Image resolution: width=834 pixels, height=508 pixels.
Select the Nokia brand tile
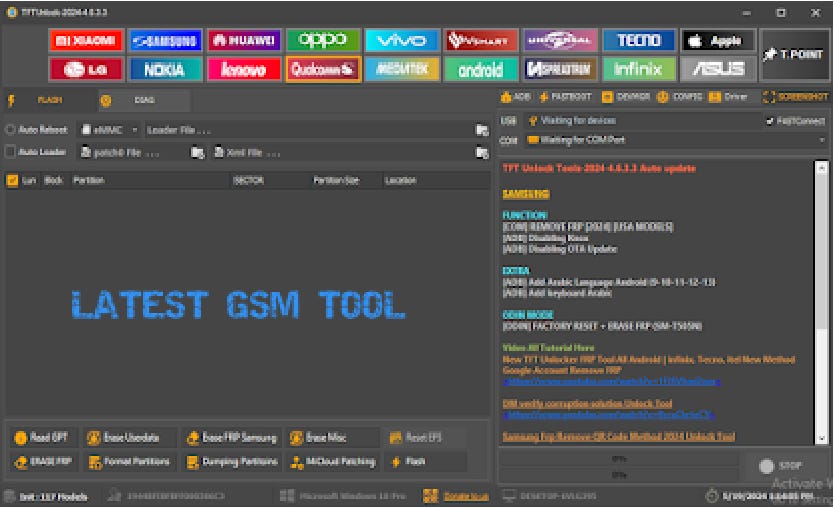[x=165, y=69]
